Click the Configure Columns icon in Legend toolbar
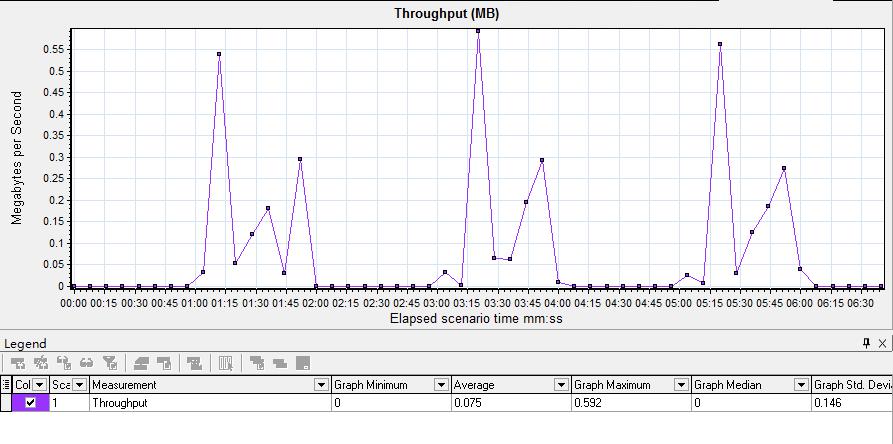This screenshot has width=893, height=444. [x=226, y=364]
